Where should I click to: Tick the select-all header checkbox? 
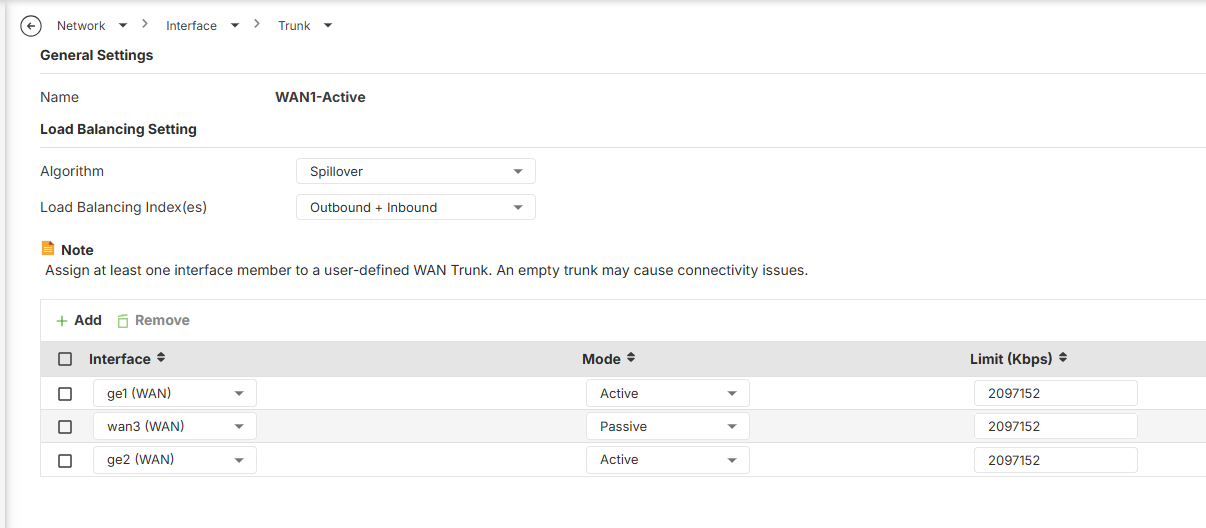[65, 359]
